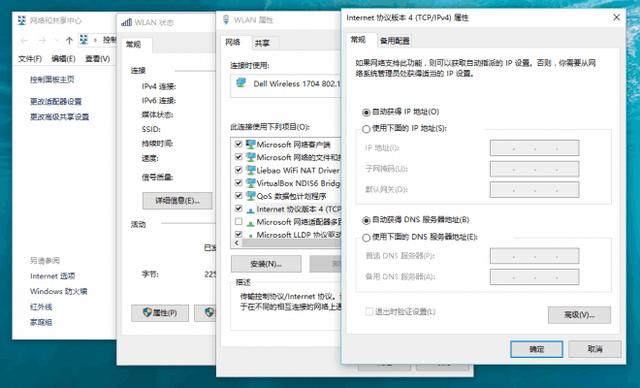Select 自动获得 DNS 服务器地址 radio button
Image resolution: width=640 pixels, height=388 pixels.
(x=366, y=220)
